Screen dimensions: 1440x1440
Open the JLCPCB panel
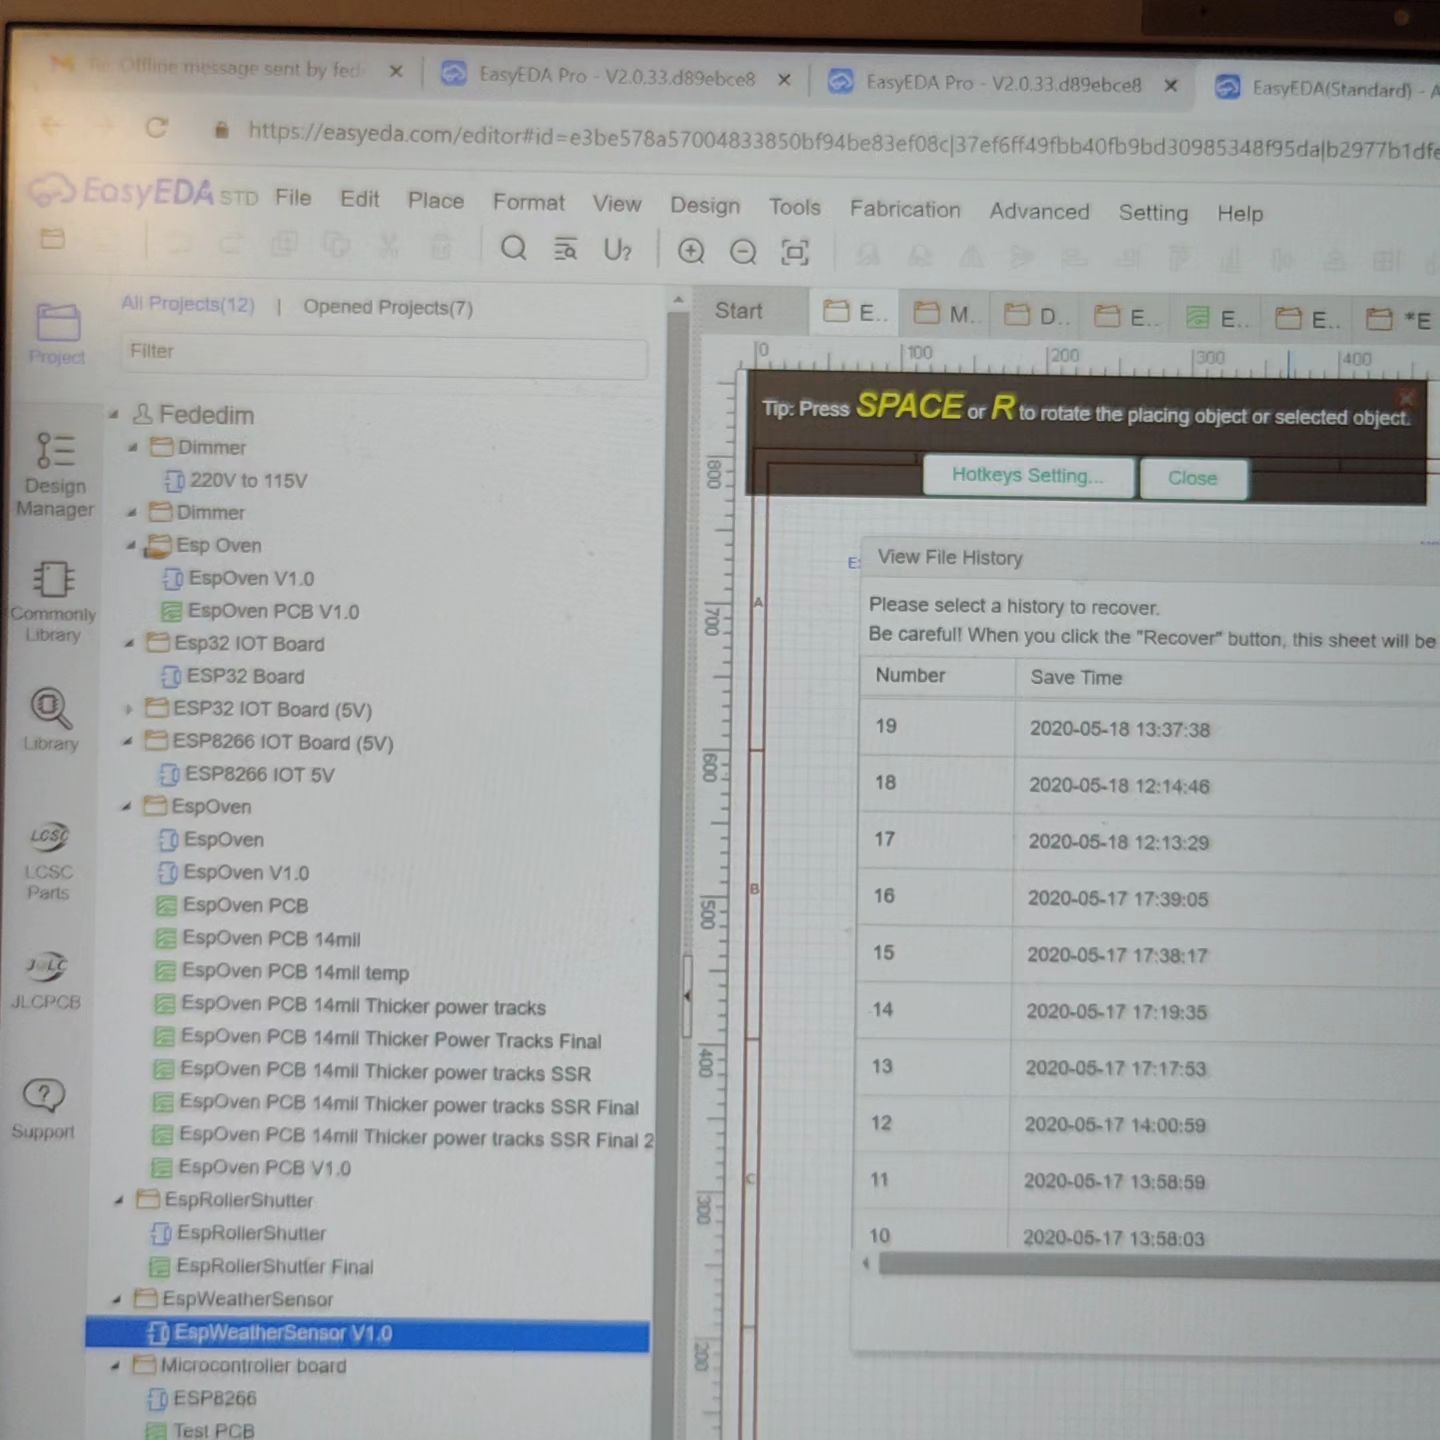point(46,980)
